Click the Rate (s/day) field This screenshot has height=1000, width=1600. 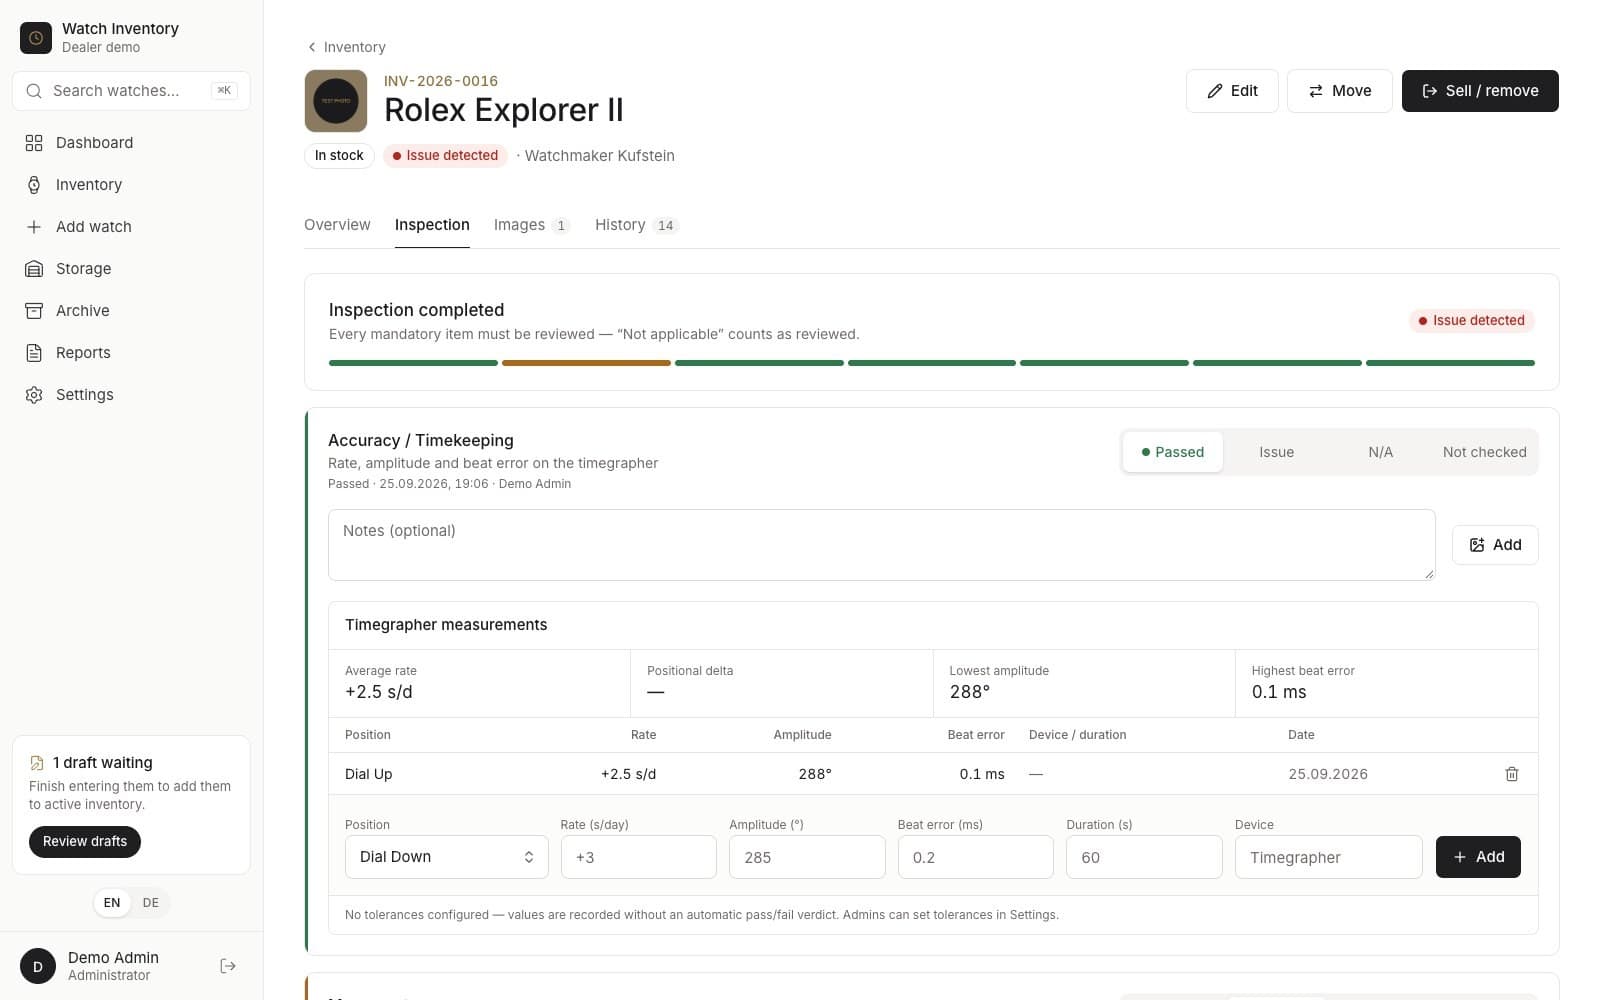tap(639, 857)
